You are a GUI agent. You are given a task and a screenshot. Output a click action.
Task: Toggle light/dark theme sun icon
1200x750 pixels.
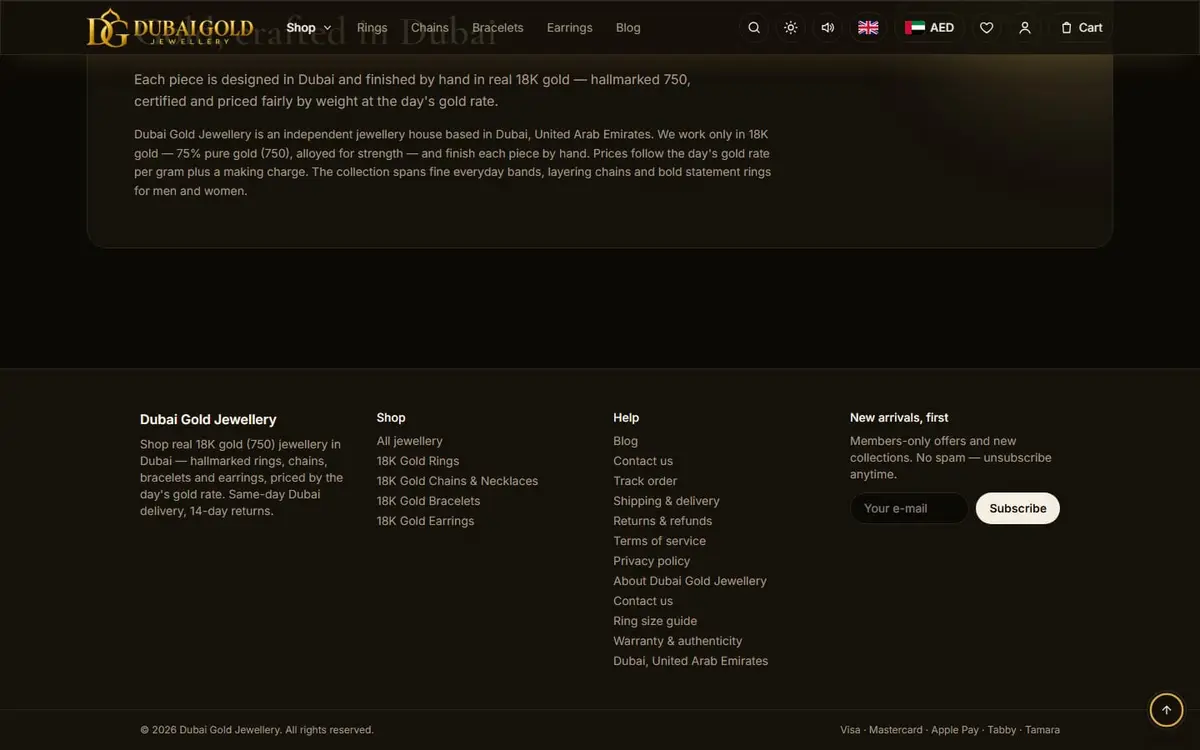coord(791,28)
